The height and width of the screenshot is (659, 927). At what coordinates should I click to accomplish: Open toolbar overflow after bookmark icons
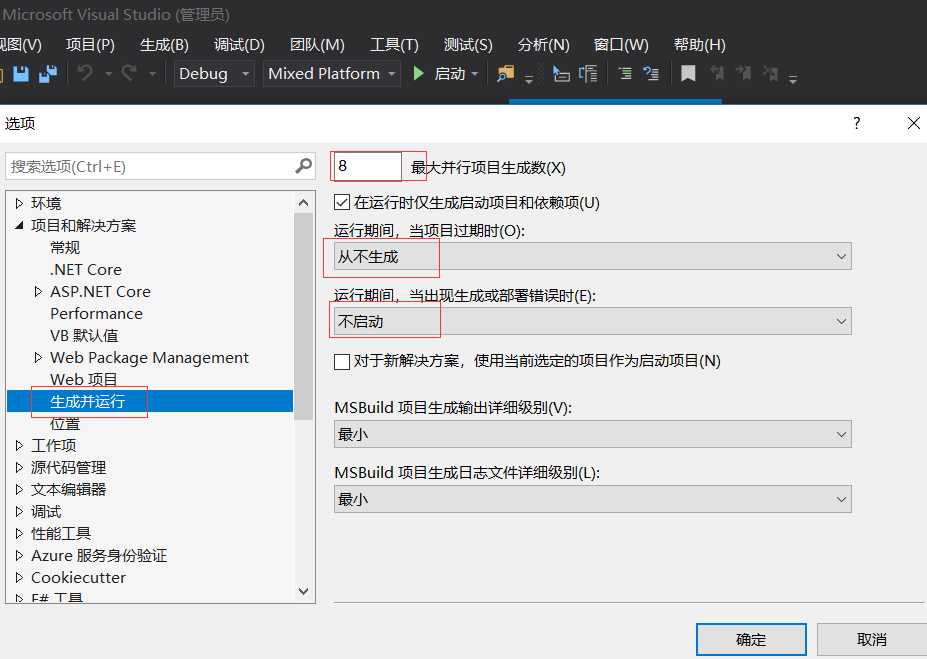tap(793, 78)
